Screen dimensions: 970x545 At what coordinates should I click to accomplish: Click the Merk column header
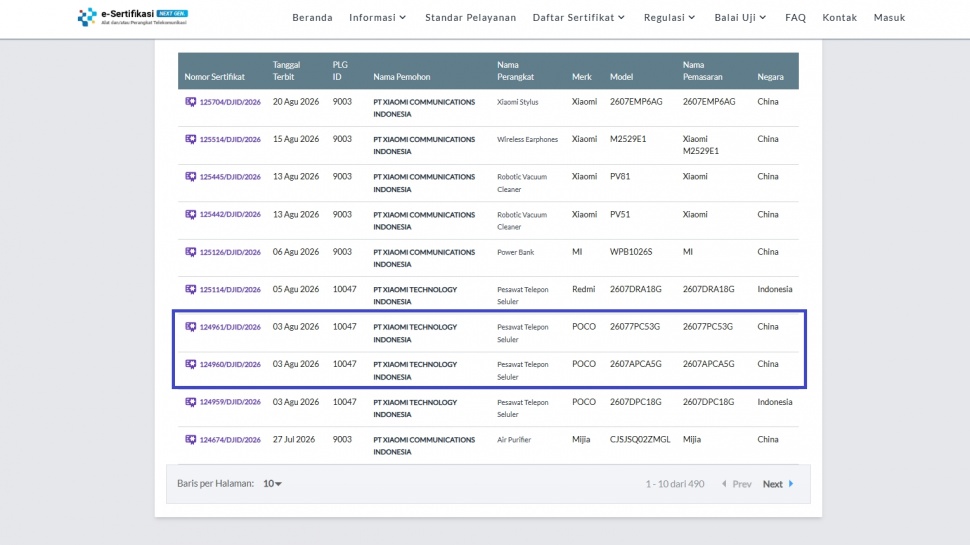click(582, 77)
